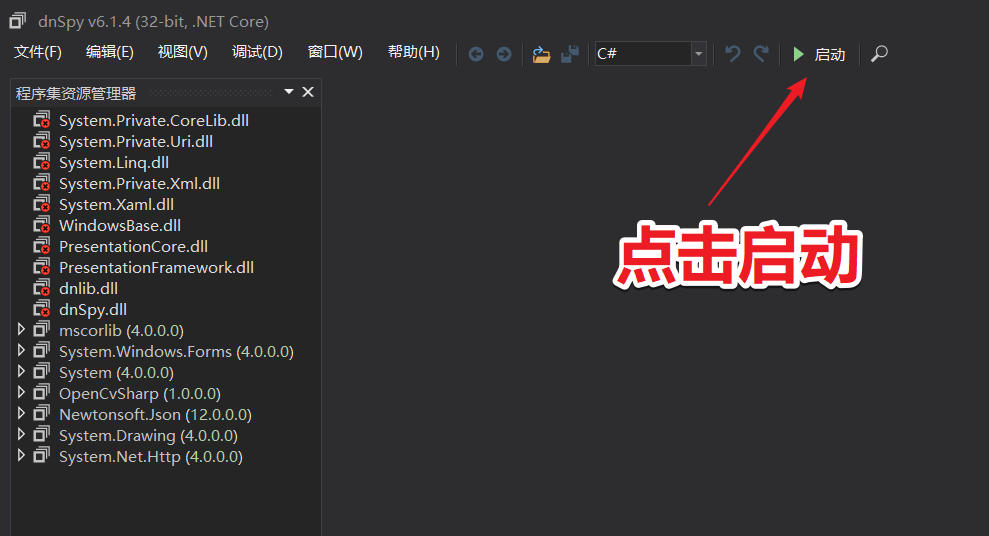The width and height of the screenshot is (989, 536).
Task: Select PresentationCore.dll entry
Action: pyautogui.click(x=133, y=247)
